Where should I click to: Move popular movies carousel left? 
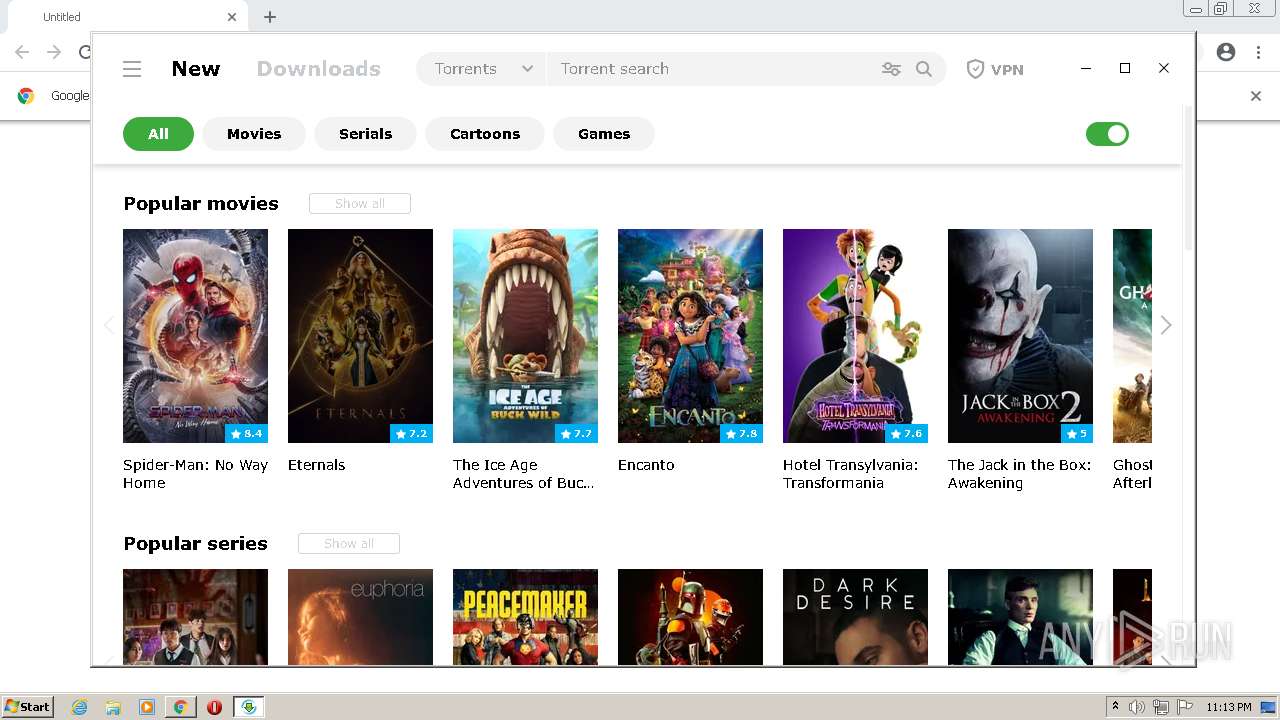point(109,325)
